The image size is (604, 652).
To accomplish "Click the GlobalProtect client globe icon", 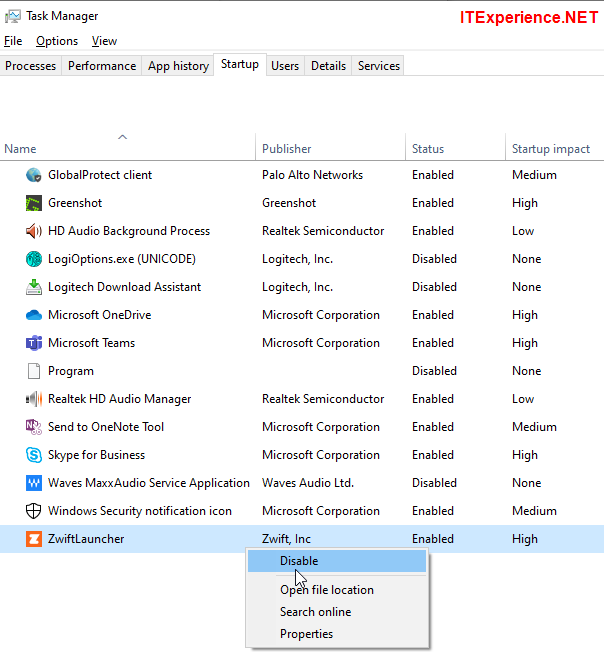I will click(x=34, y=175).
